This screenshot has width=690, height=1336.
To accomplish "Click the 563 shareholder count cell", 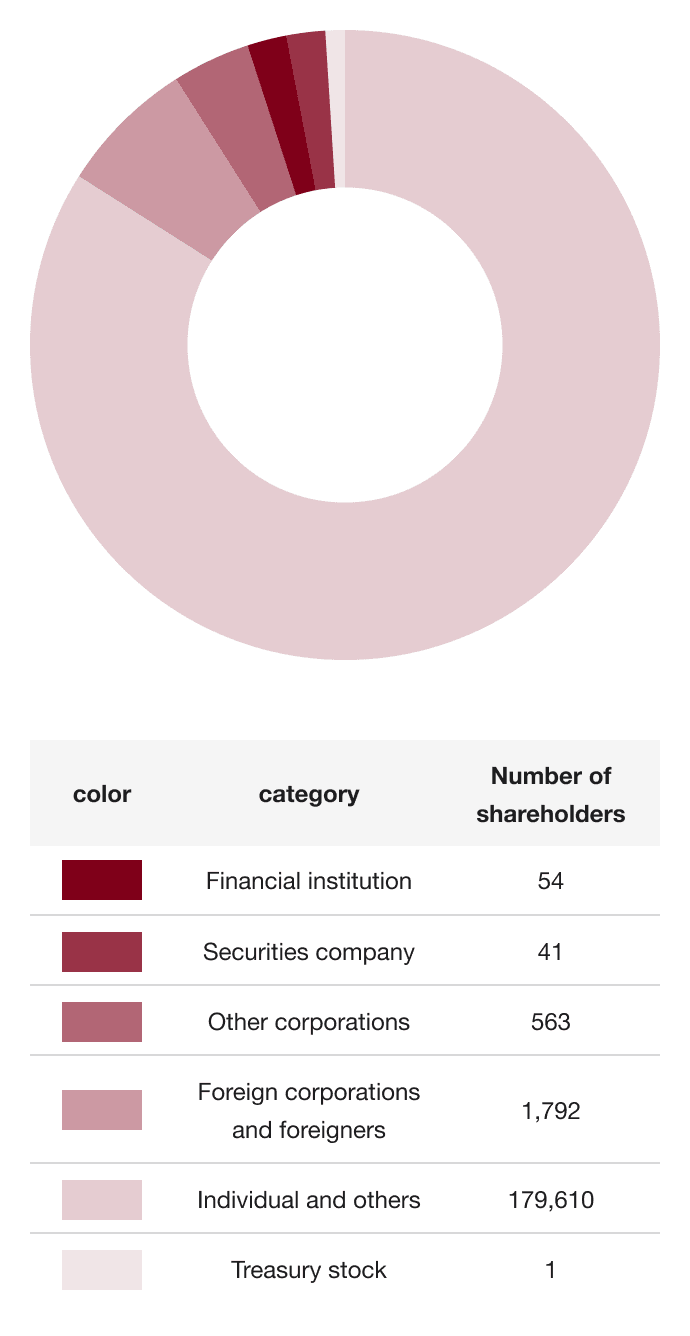I will 550,1022.
